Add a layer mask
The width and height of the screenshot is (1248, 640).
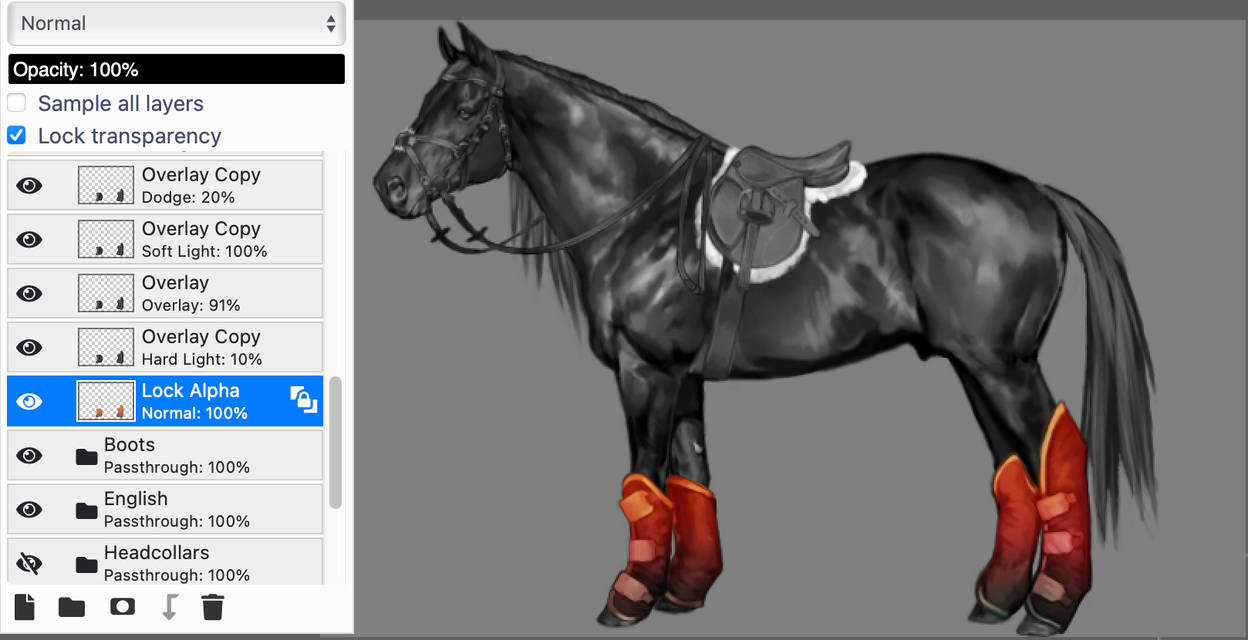click(x=122, y=606)
